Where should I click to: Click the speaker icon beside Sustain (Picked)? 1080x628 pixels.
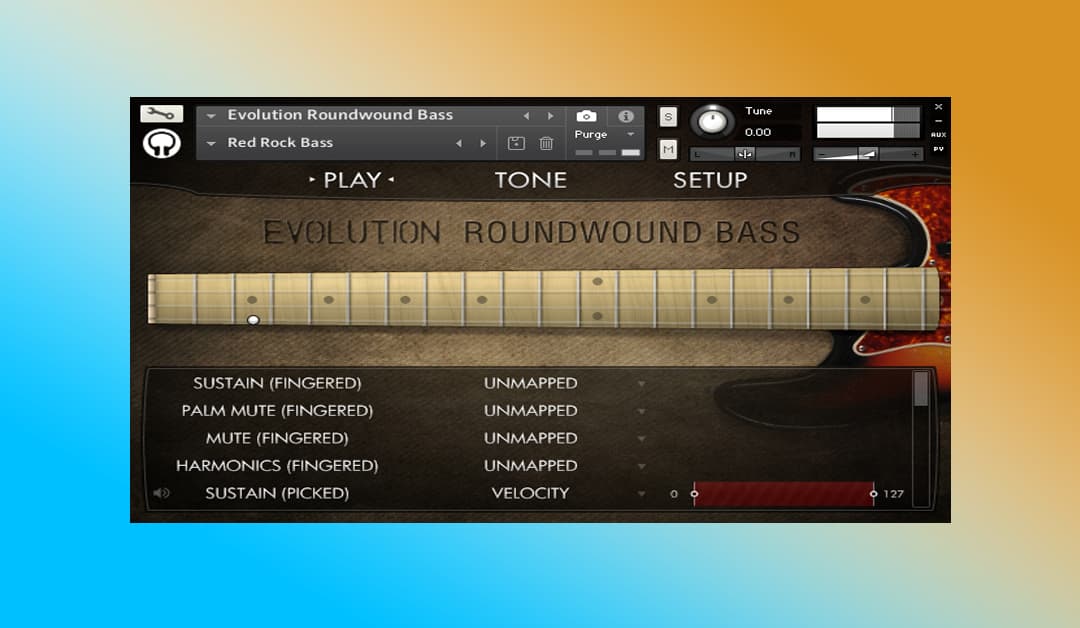[161, 493]
